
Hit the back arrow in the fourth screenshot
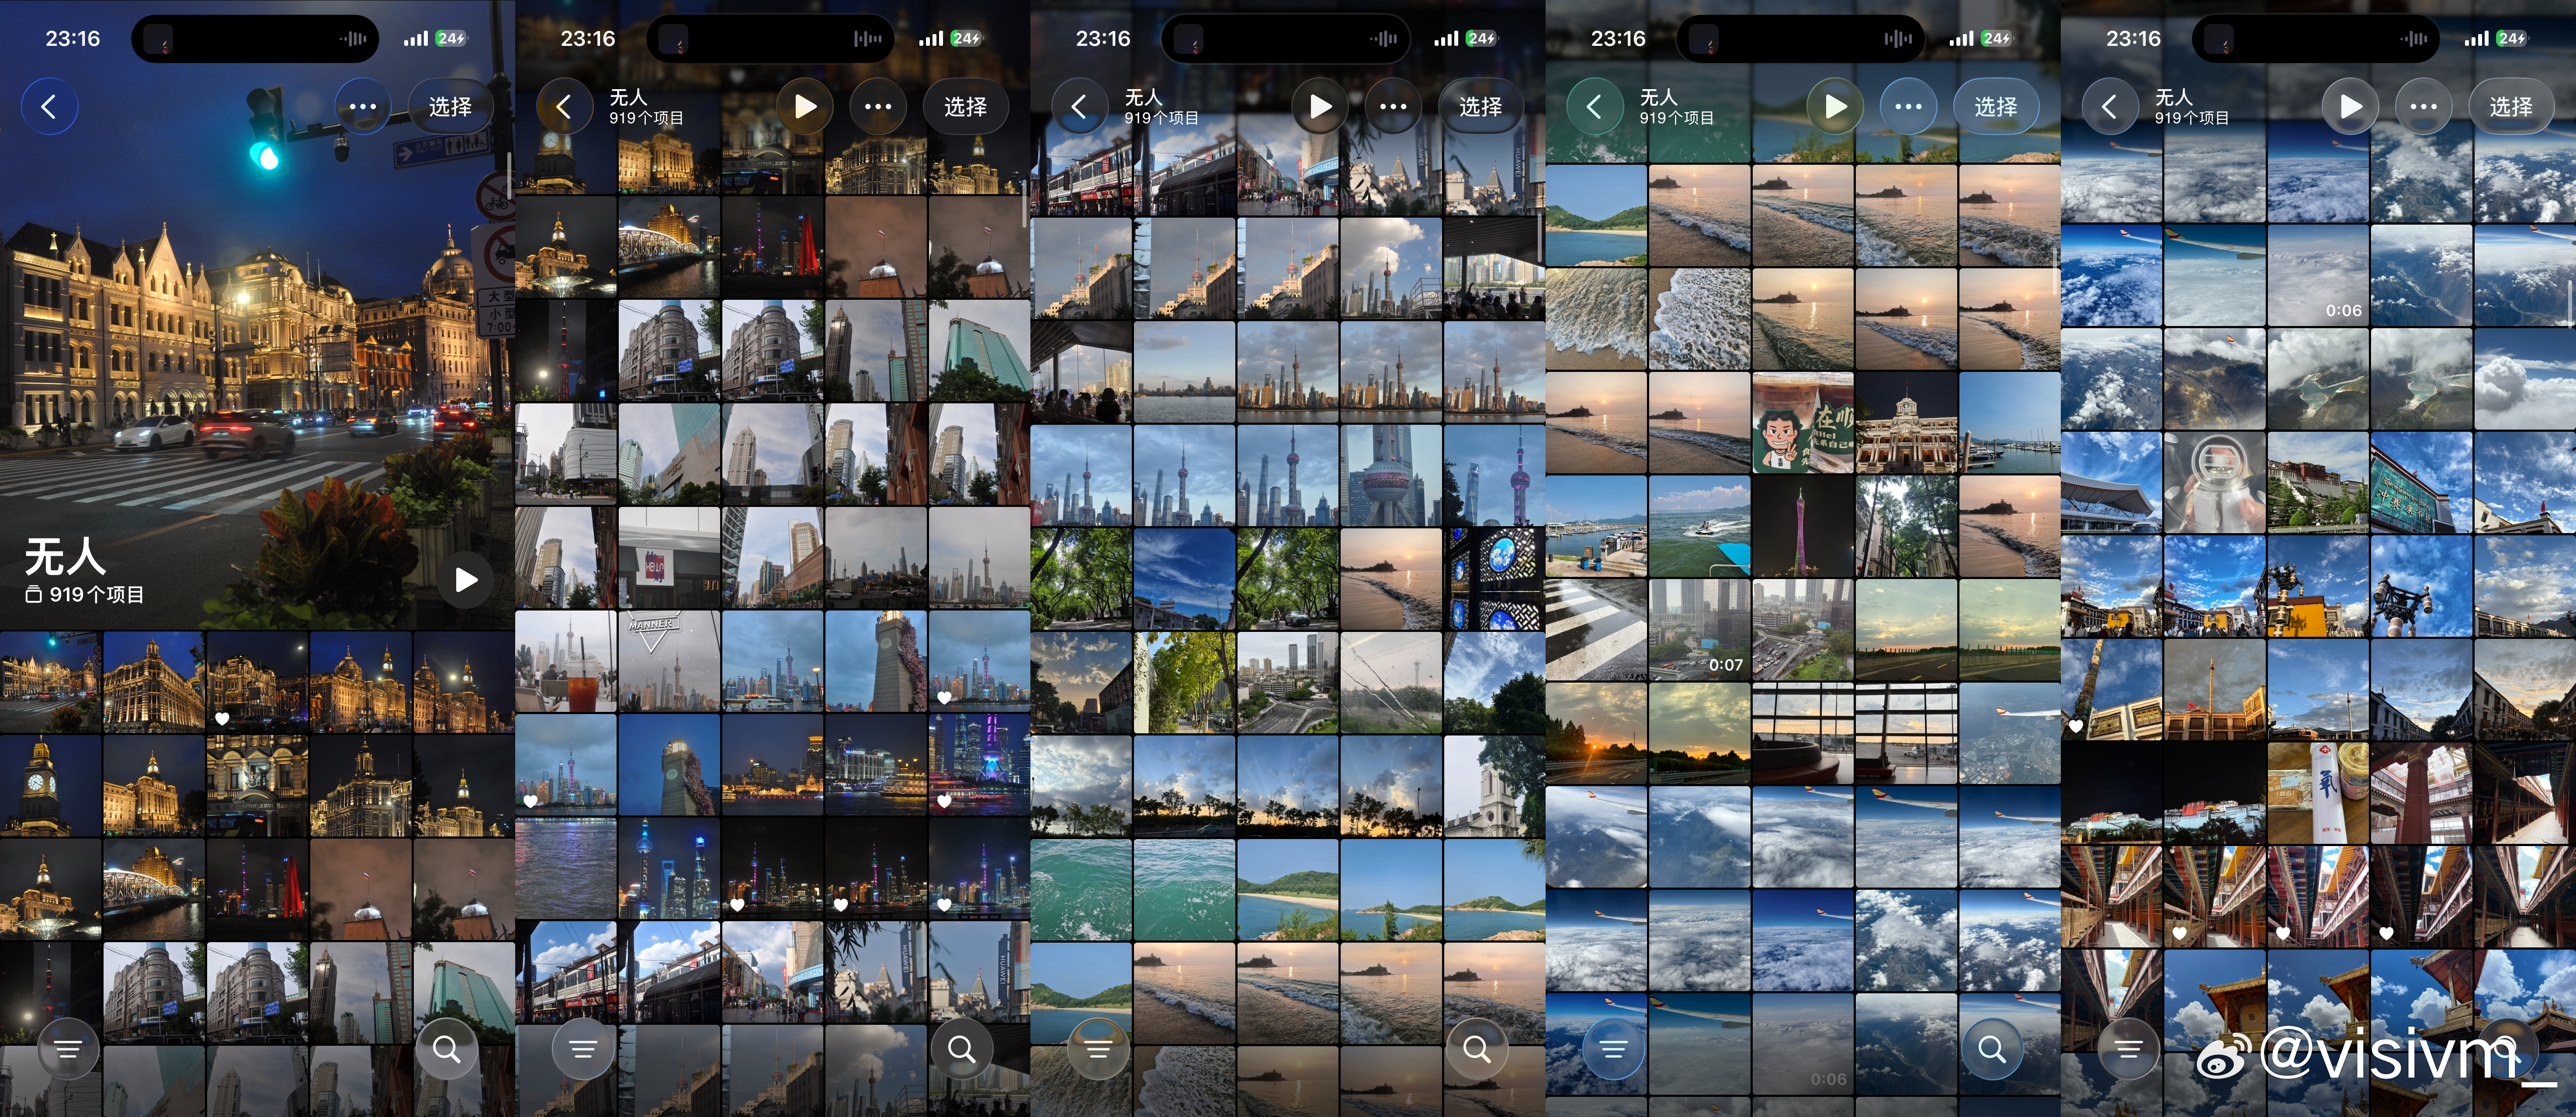(1594, 106)
